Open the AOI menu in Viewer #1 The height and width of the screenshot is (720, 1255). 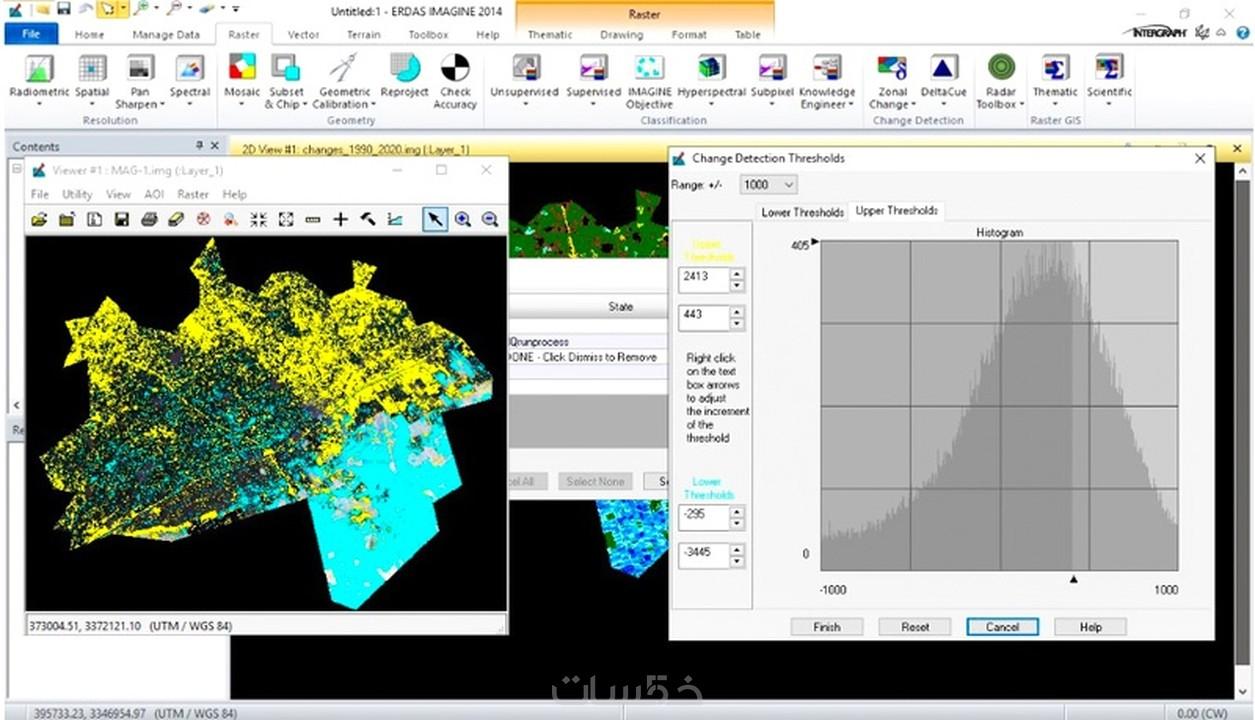point(154,194)
